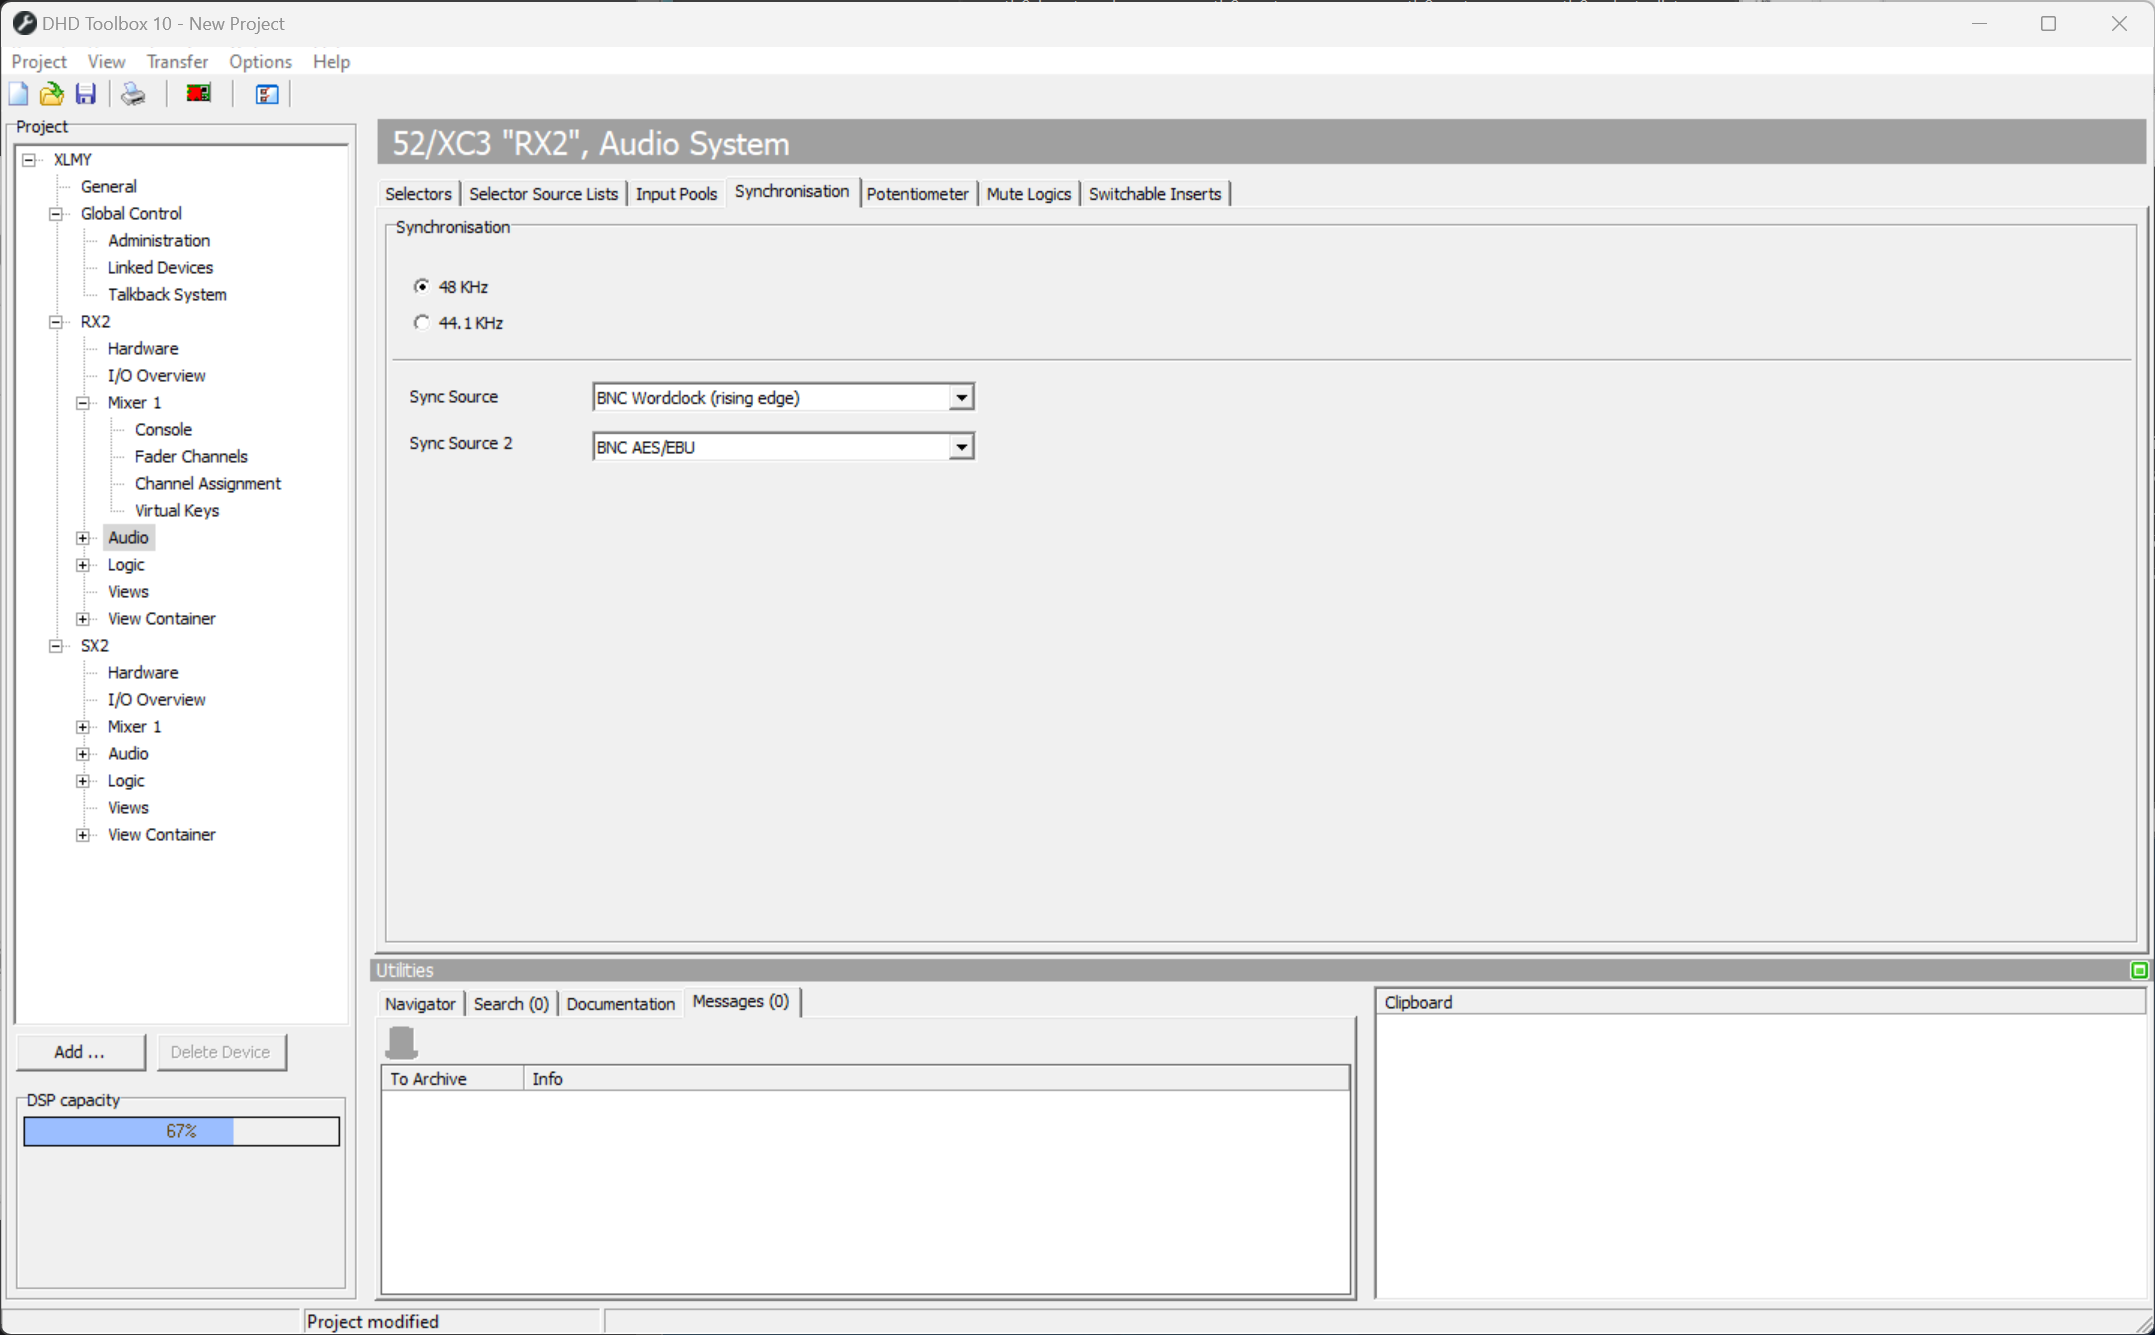Screen dimensions: 2155x1335
Task: Enable the 44.1 KHz option instead of 48 KHz
Action: (422, 322)
